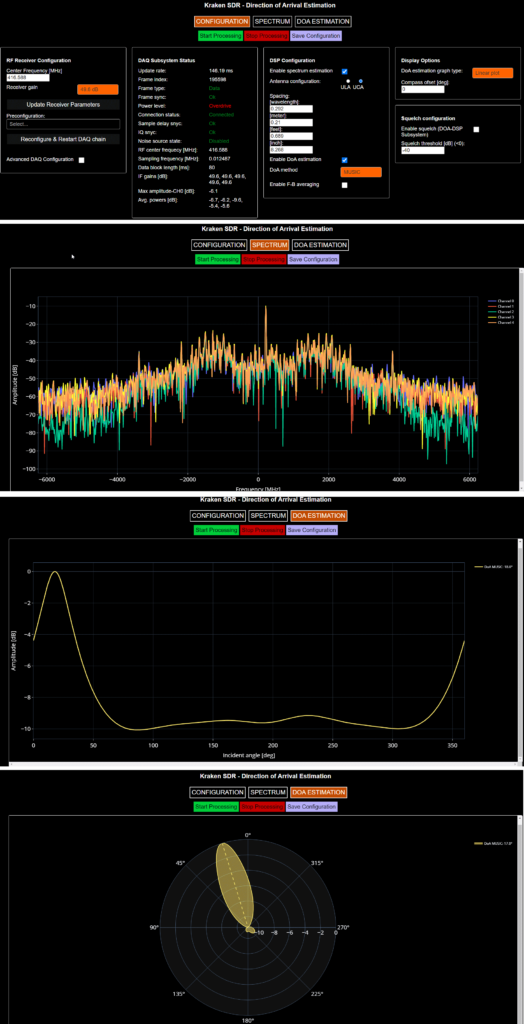Click the Sampling frequency 0.012487 value
Screen dimensions: 524x1024
tap(221, 159)
